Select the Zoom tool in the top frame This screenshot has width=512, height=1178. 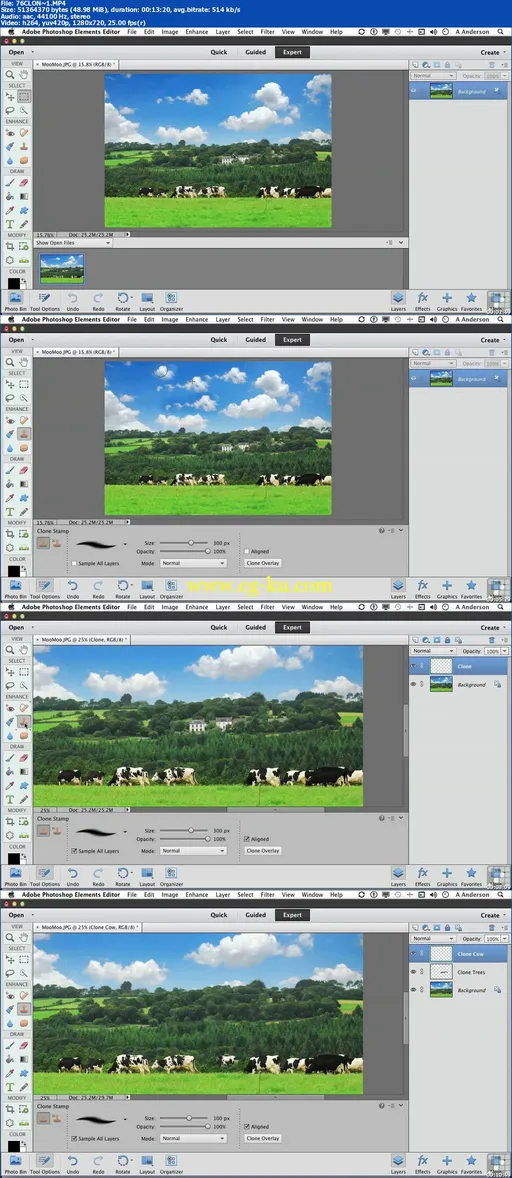pyautogui.click(x=11, y=74)
